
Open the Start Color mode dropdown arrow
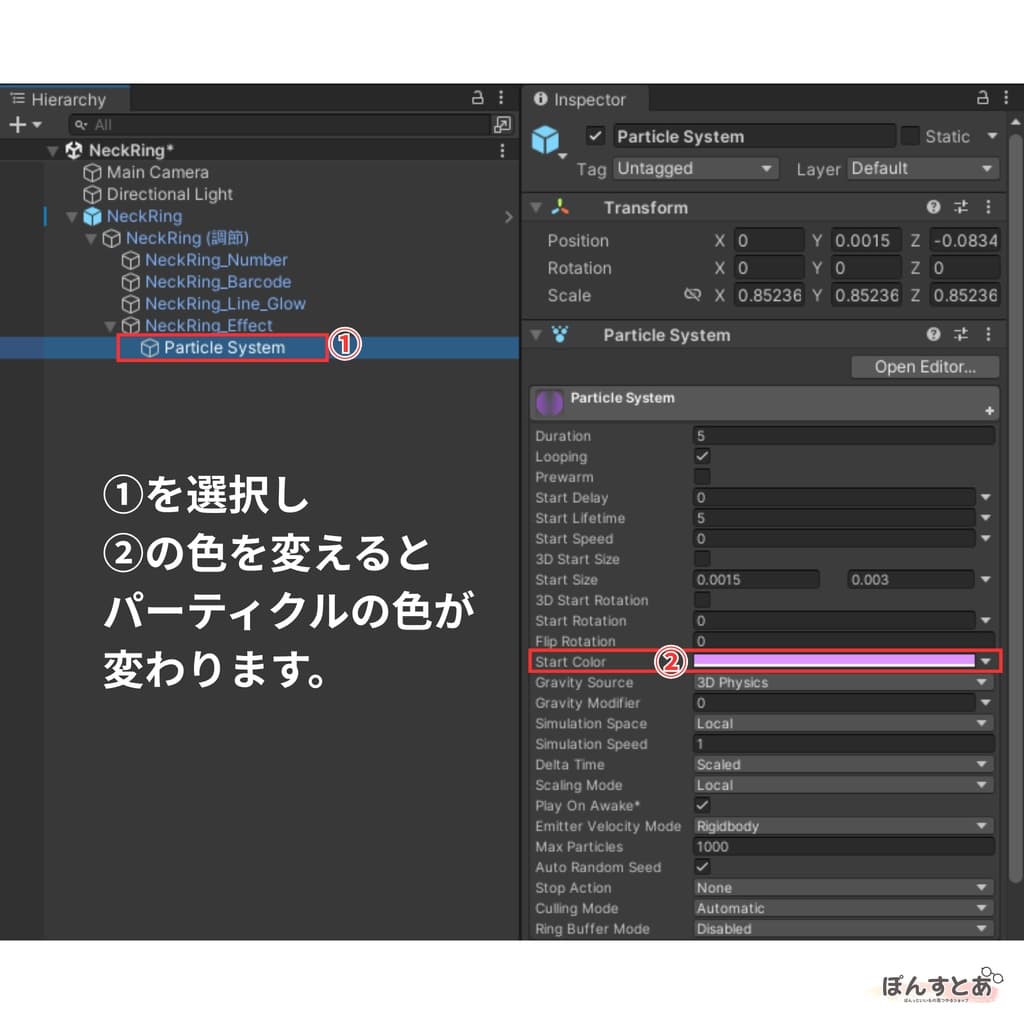click(985, 662)
